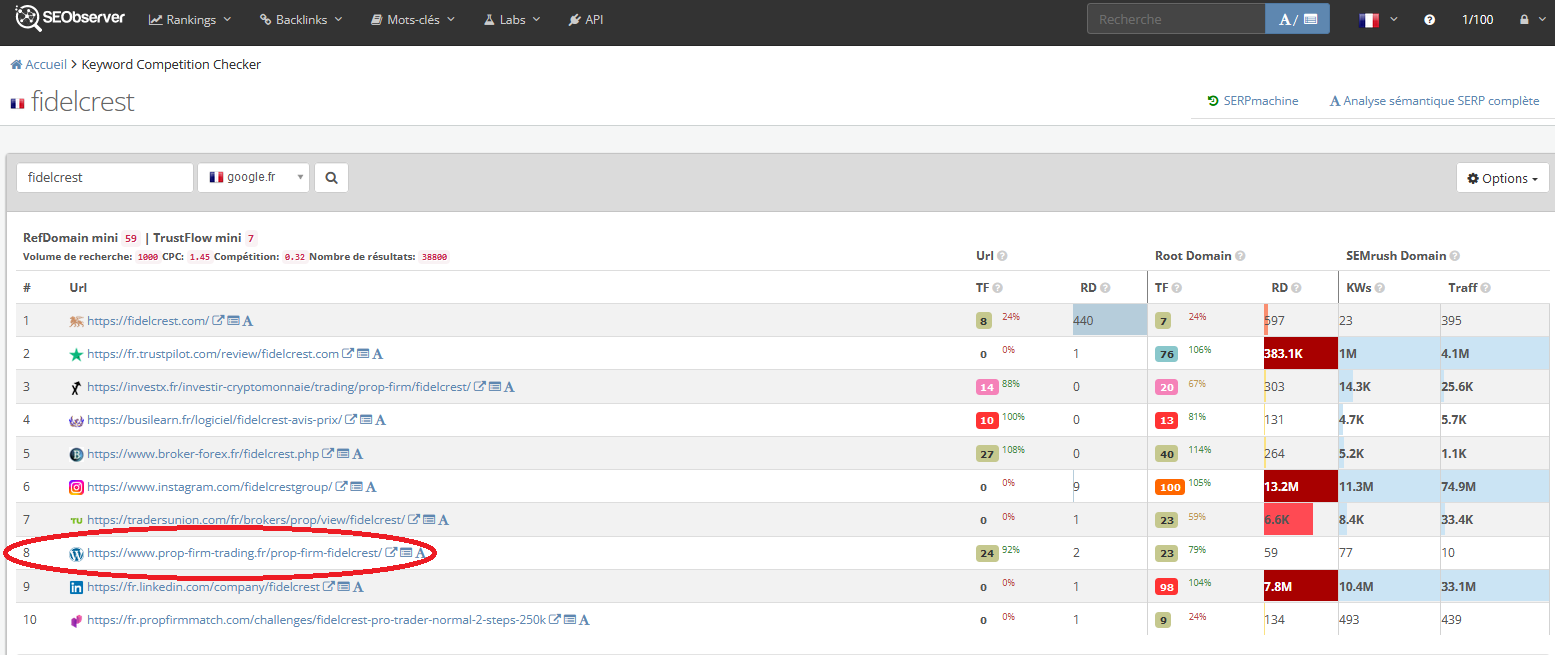Screen dimensions: 1555x655
Task: Open the external link icon for trustpilot row
Action: (348, 354)
